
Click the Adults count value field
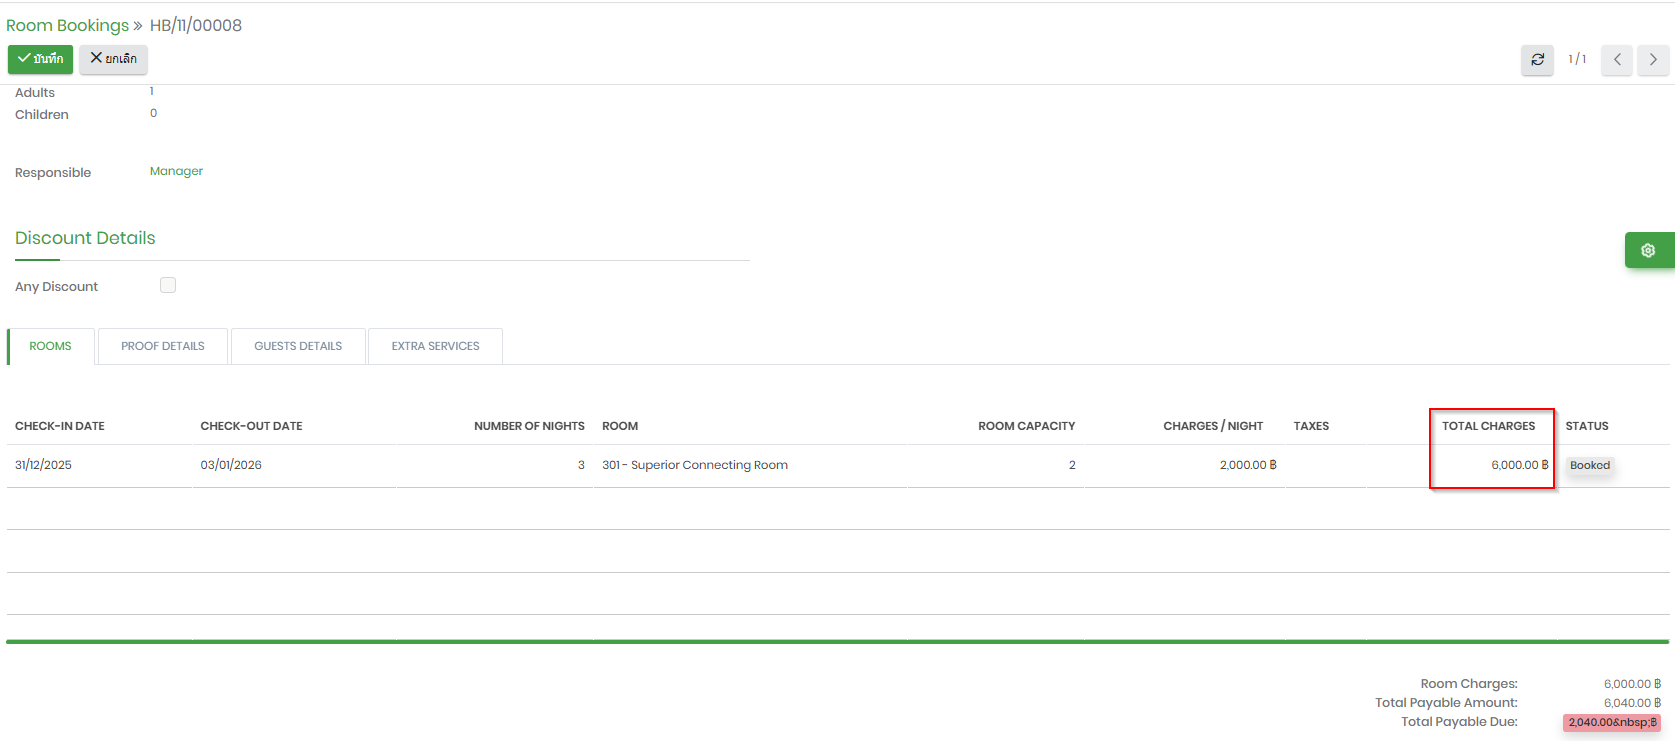(152, 91)
